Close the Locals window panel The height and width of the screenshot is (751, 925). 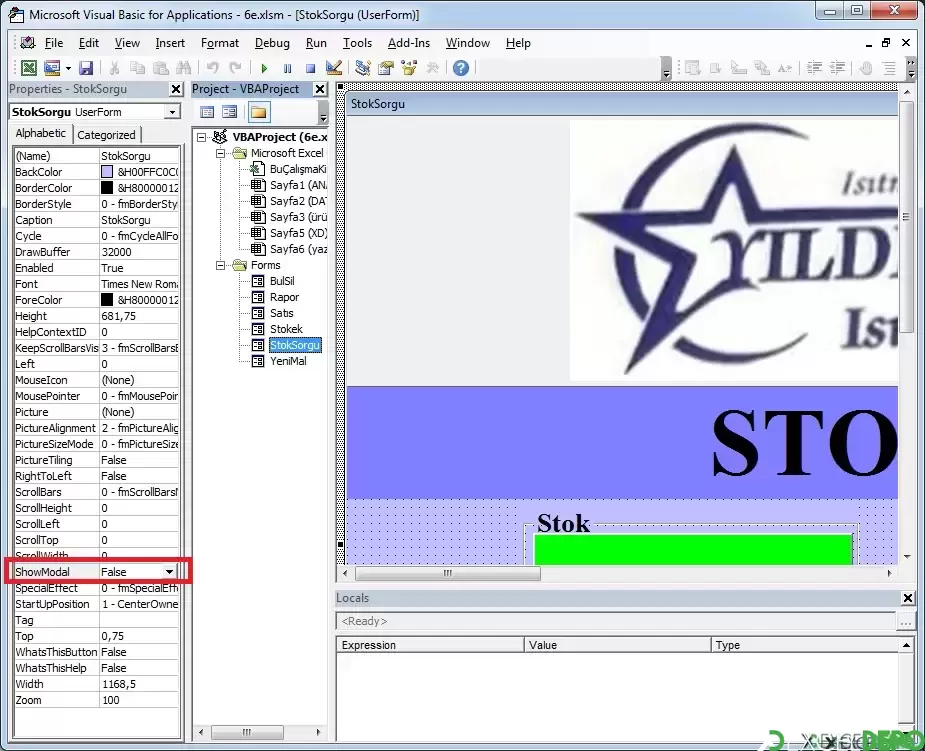[908, 598]
